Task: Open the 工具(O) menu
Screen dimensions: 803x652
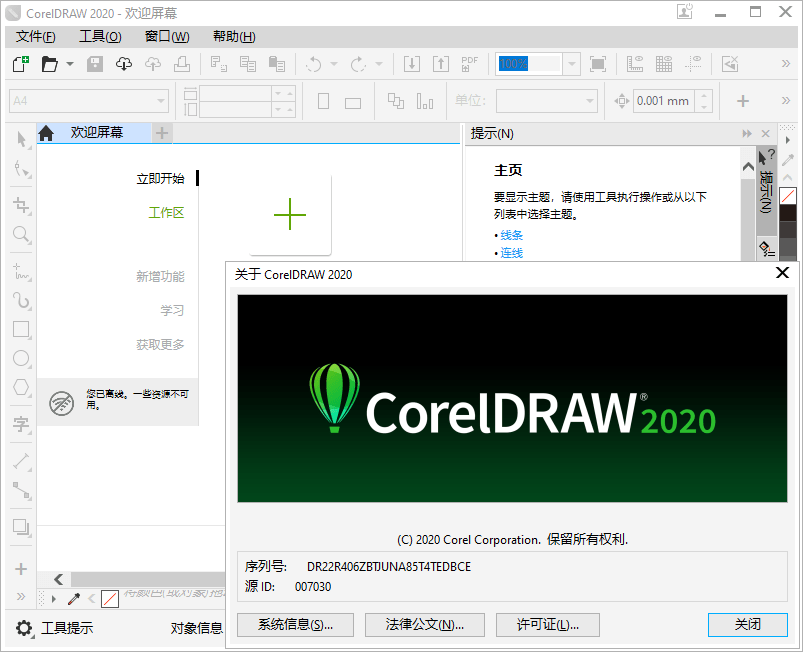Action: pyautogui.click(x=100, y=37)
